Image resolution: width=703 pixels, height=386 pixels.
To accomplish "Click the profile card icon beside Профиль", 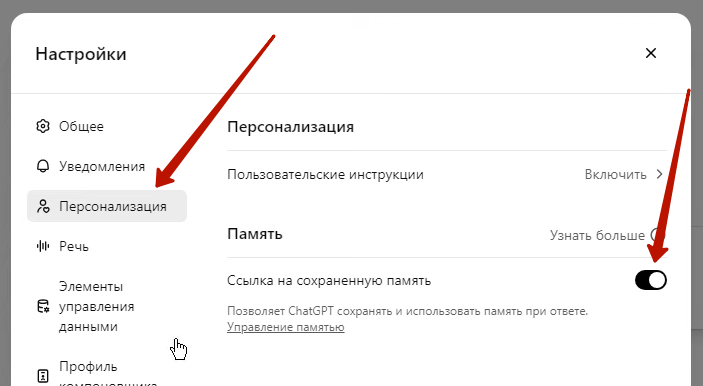I will coord(43,376).
